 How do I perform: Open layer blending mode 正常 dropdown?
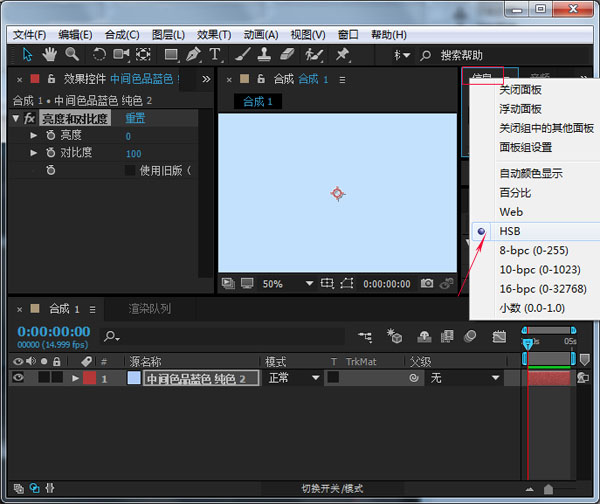click(293, 378)
